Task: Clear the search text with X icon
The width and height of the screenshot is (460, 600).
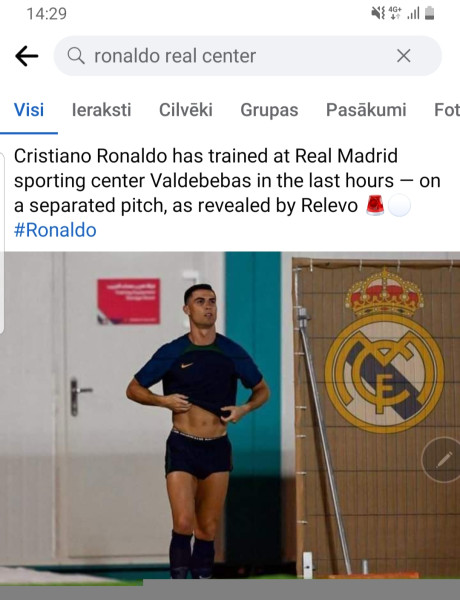Action: click(x=403, y=56)
